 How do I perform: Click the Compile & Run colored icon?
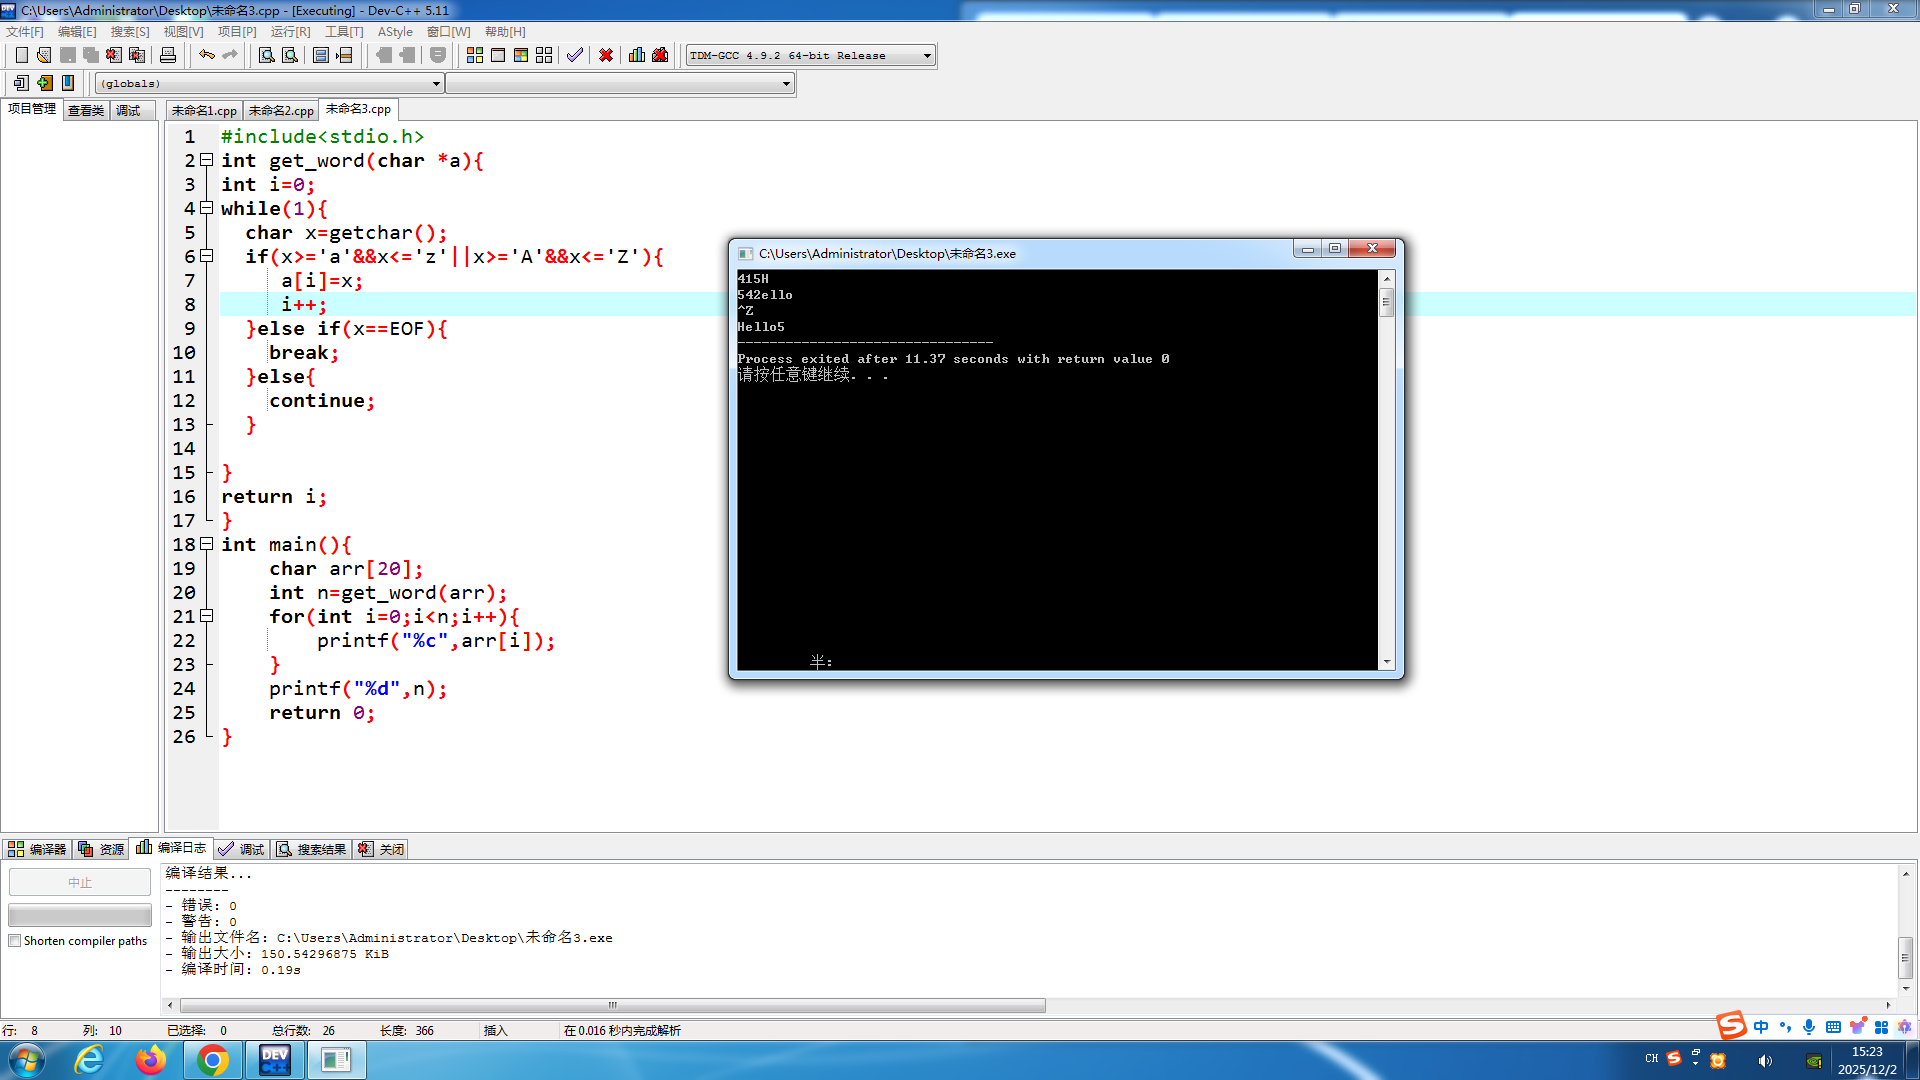(x=521, y=55)
